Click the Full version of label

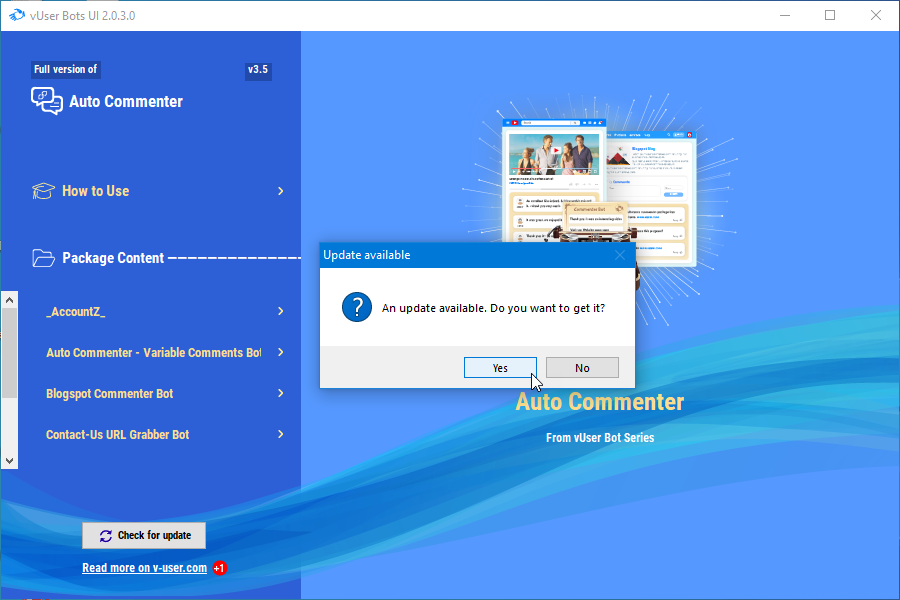pyautogui.click(x=65, y=69)
